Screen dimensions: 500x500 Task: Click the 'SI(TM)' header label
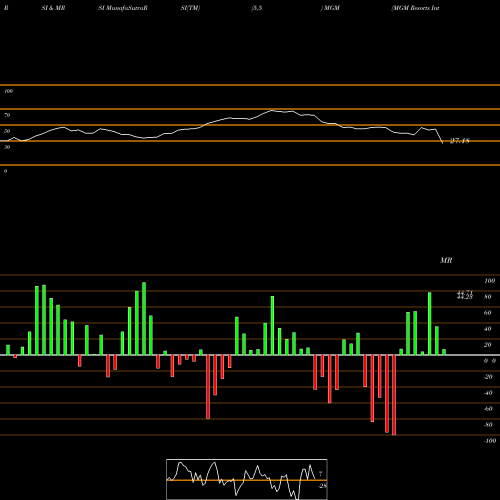(190, 8)
